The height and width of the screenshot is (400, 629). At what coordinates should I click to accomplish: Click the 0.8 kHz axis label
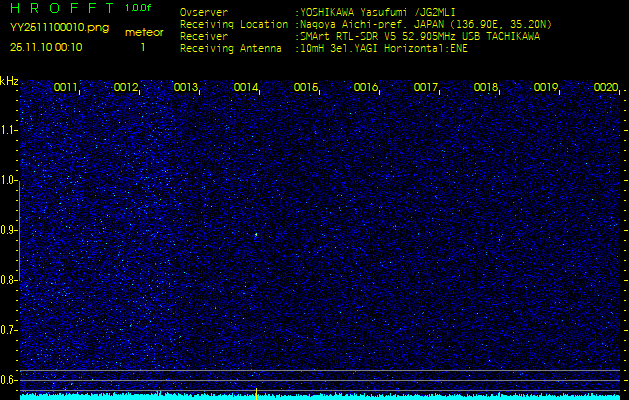9,280
